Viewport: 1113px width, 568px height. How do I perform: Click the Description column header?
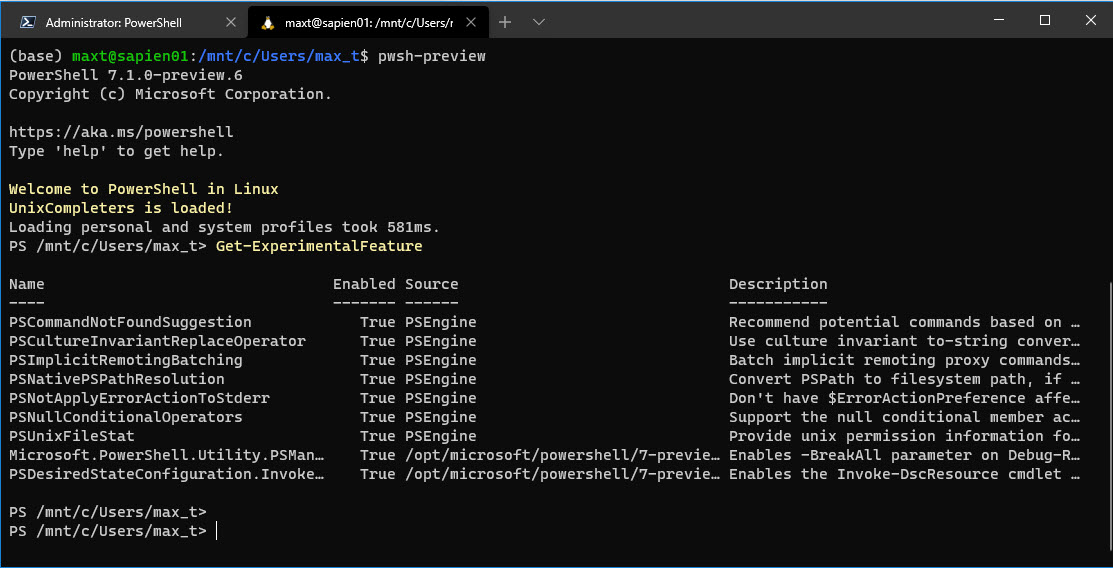point(778,284)
